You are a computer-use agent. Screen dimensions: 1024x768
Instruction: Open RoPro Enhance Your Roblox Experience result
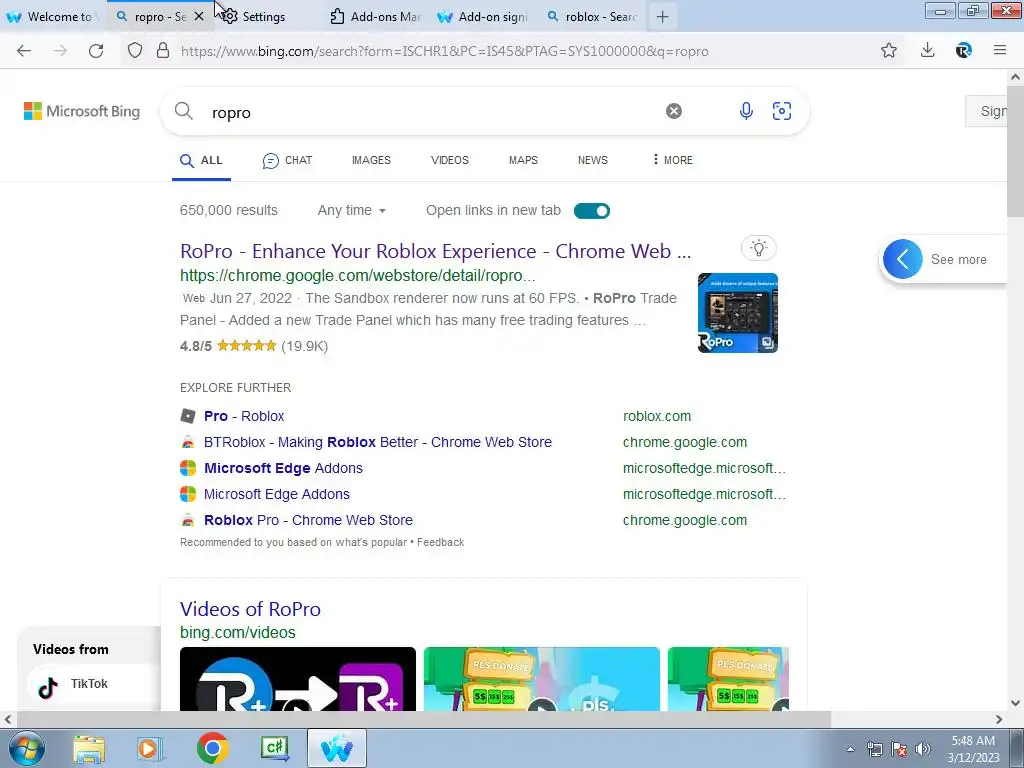coord(435,251)
